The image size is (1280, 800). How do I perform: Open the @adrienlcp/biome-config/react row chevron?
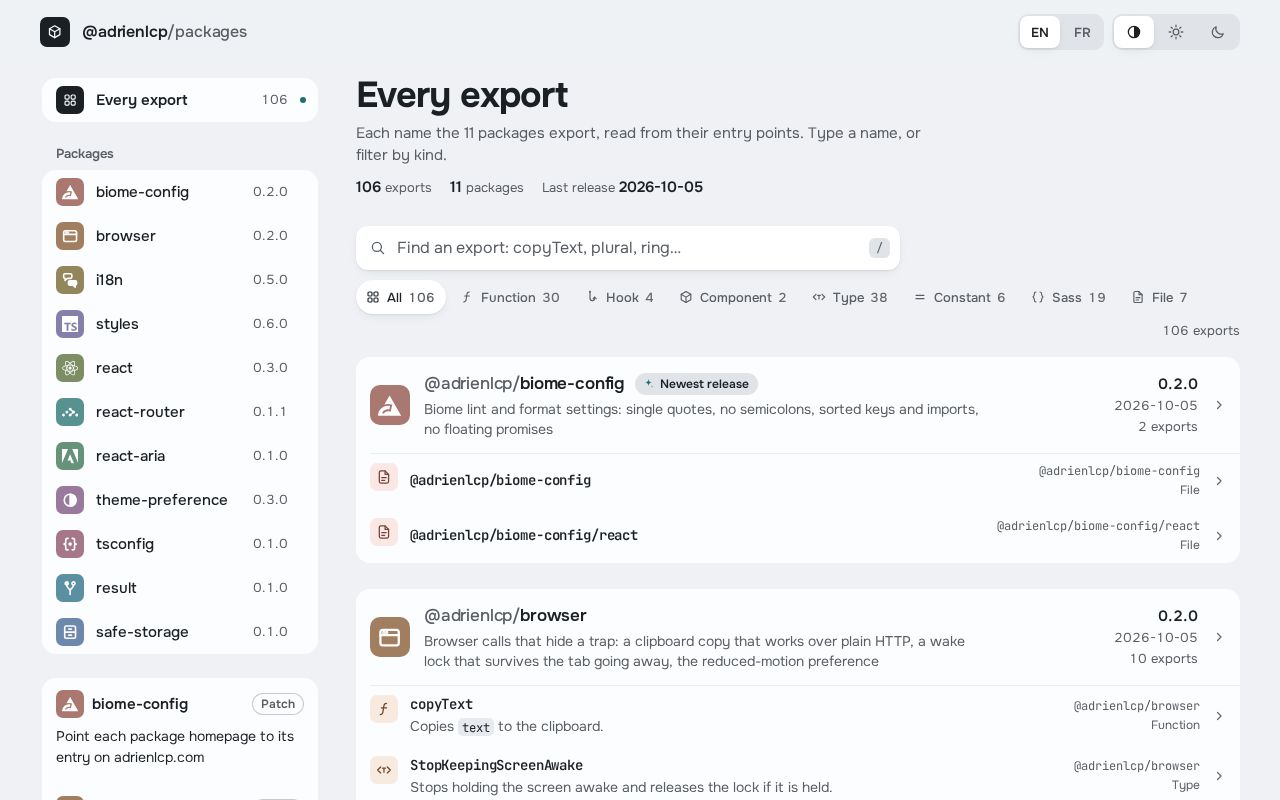(1219, 536)
